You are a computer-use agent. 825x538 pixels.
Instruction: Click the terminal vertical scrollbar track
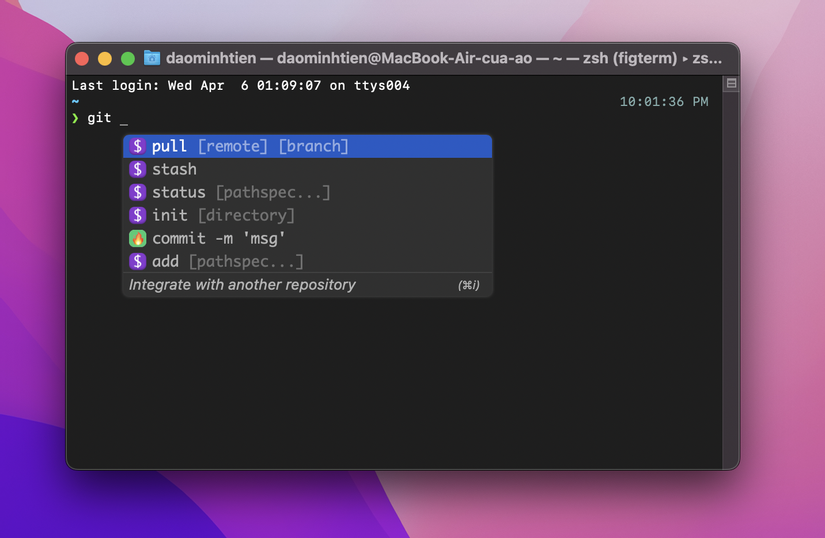click(731, 279)
